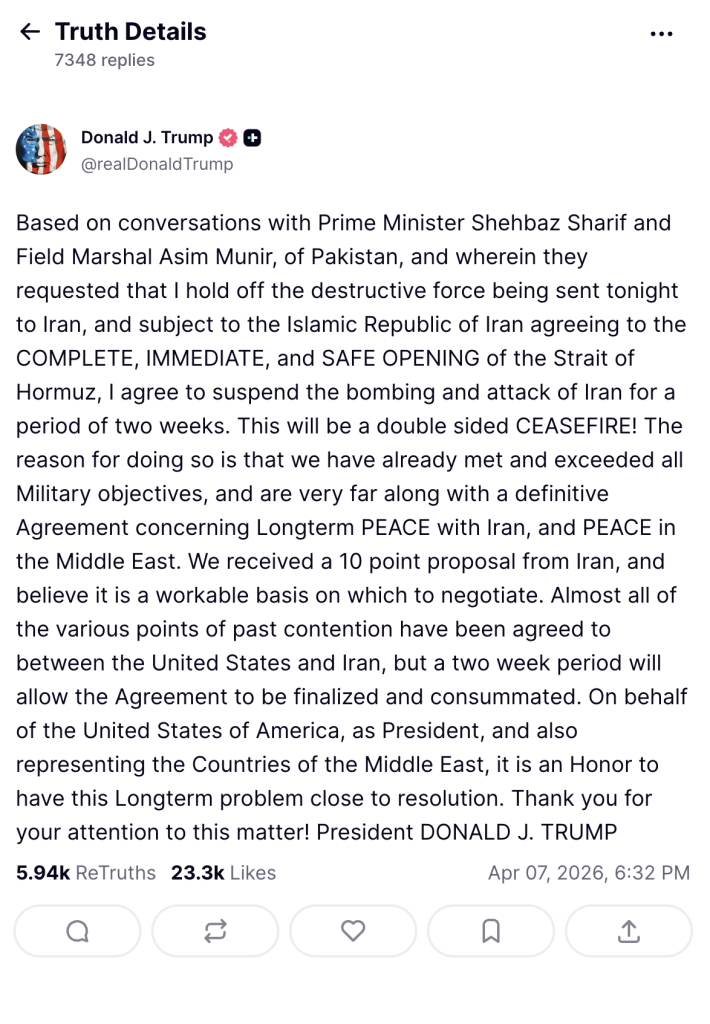
Task: ReTruth this post with the repost icon
Action: tap(215, 931)
